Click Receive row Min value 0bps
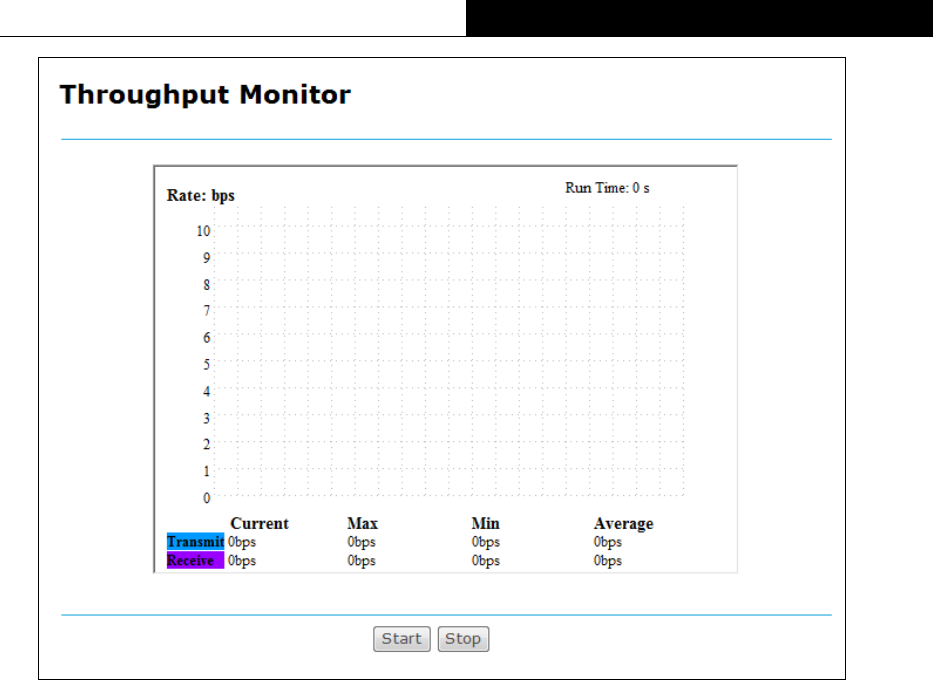 pos(486,560)
